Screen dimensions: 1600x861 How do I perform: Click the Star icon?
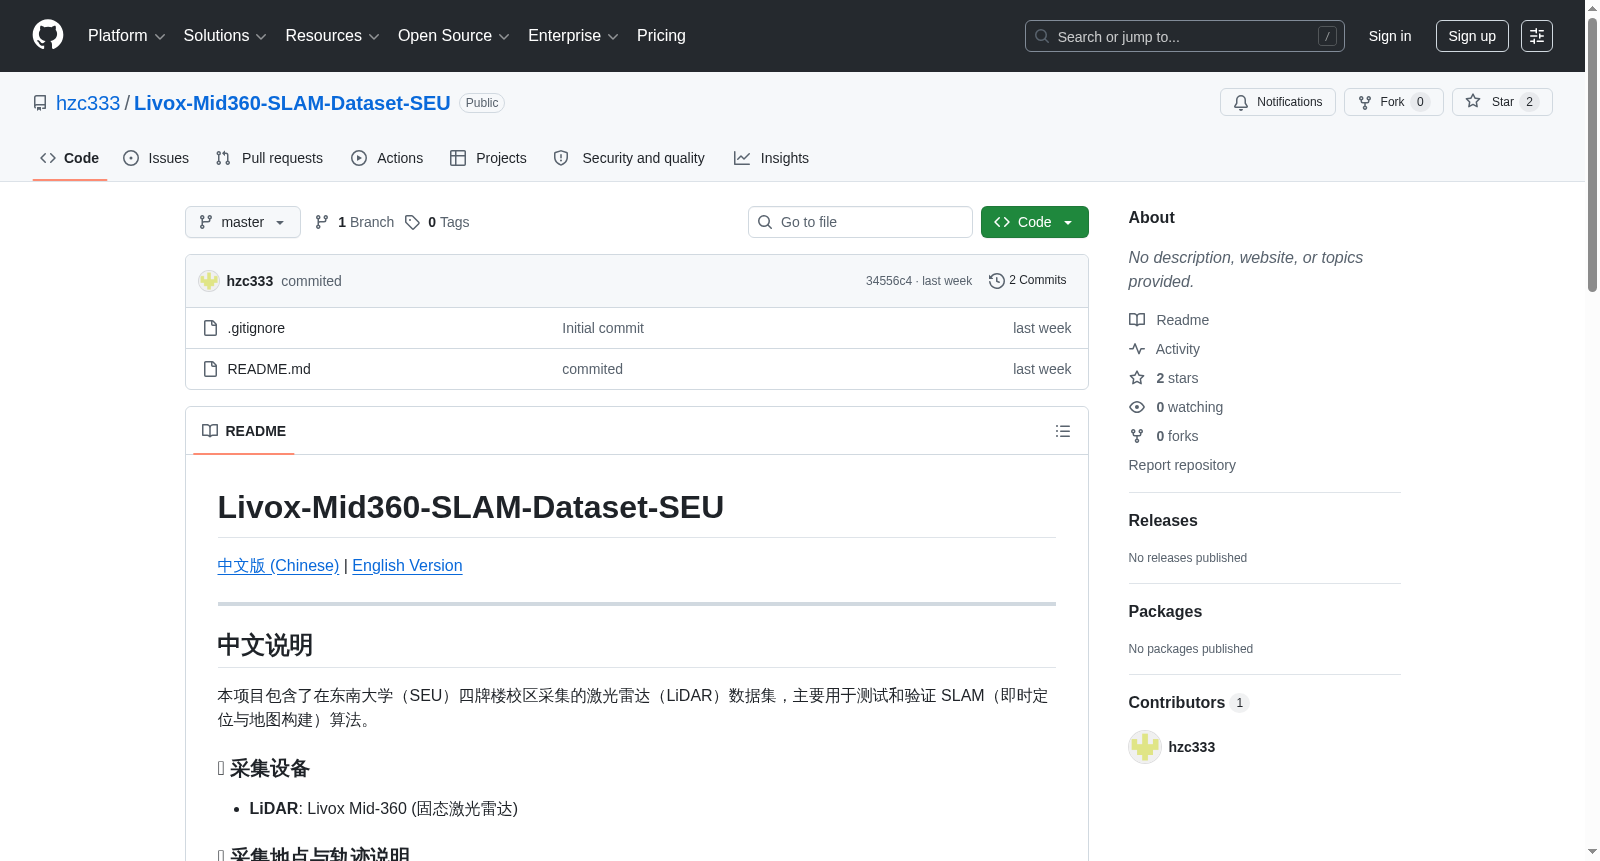(1473, 102)
